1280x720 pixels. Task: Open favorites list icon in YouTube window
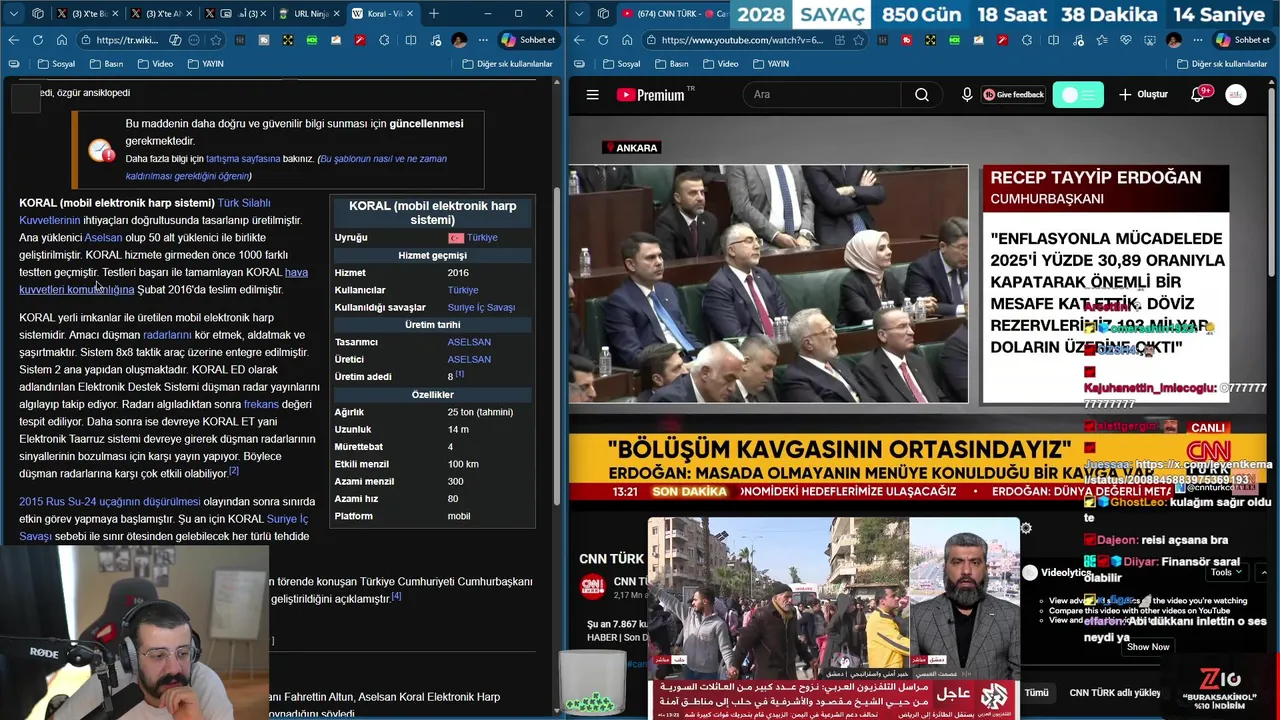[x=1100, y=40]
